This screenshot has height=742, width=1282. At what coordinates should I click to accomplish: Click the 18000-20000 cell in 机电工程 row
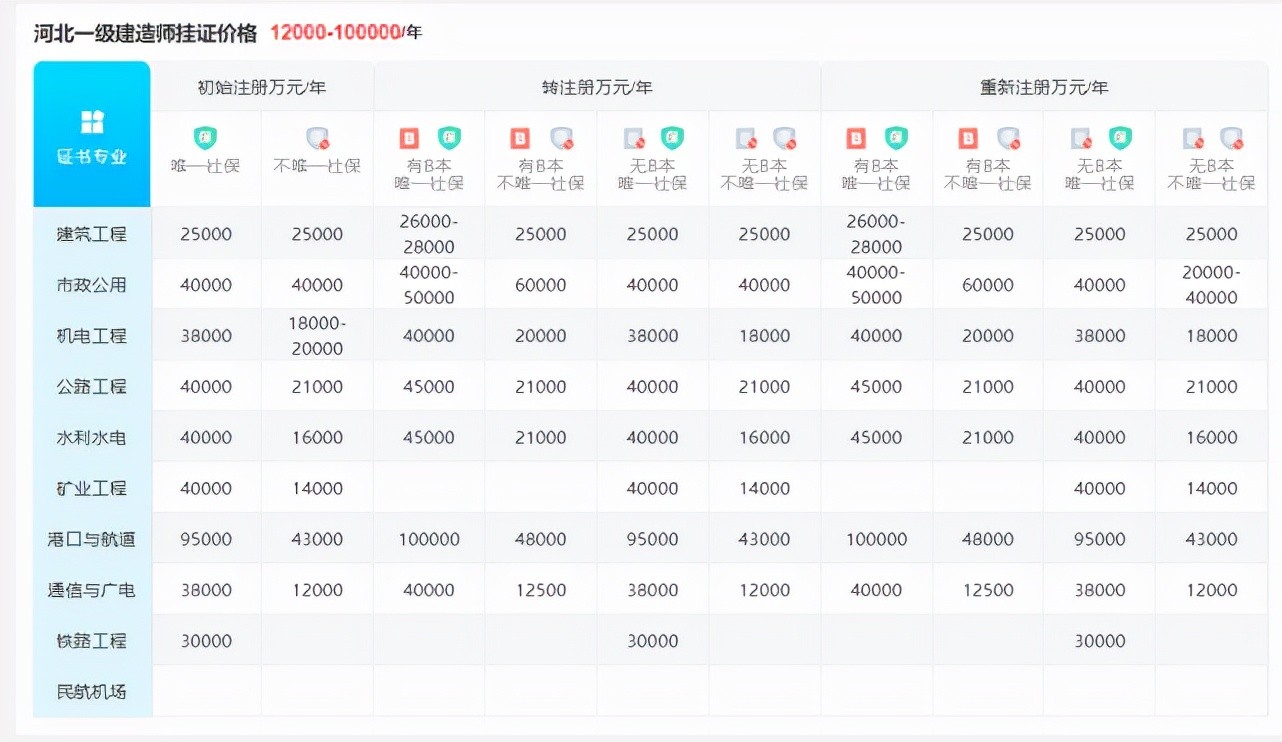317,336
